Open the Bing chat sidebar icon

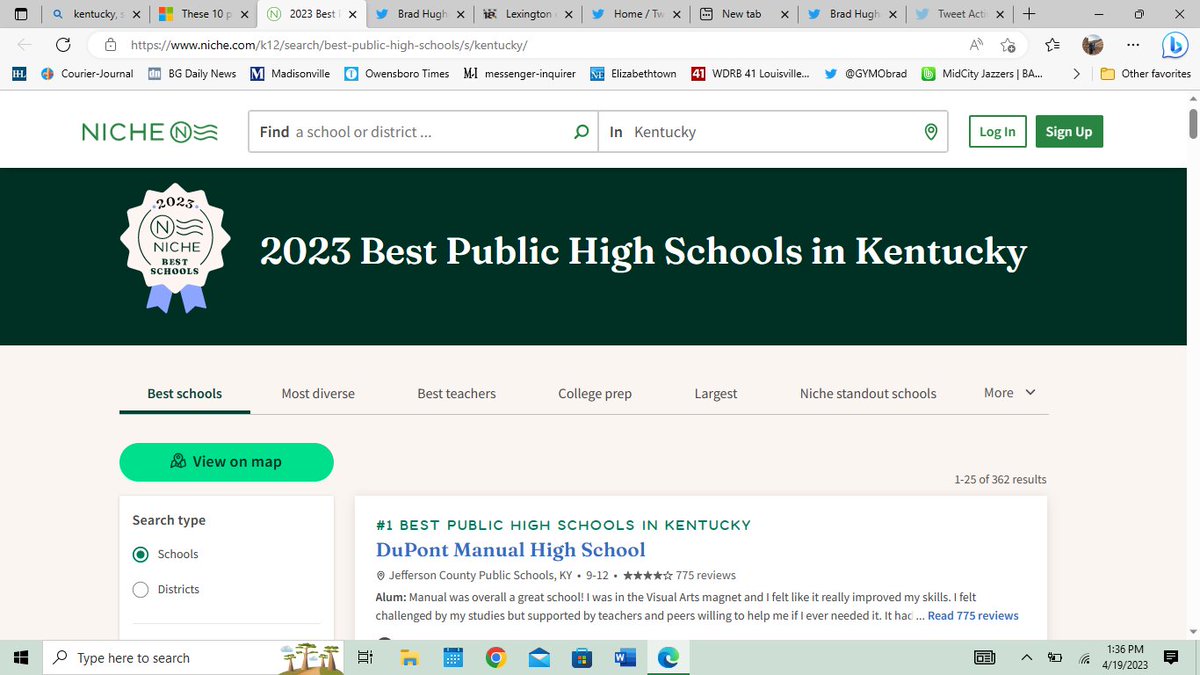coord(1174,45)
